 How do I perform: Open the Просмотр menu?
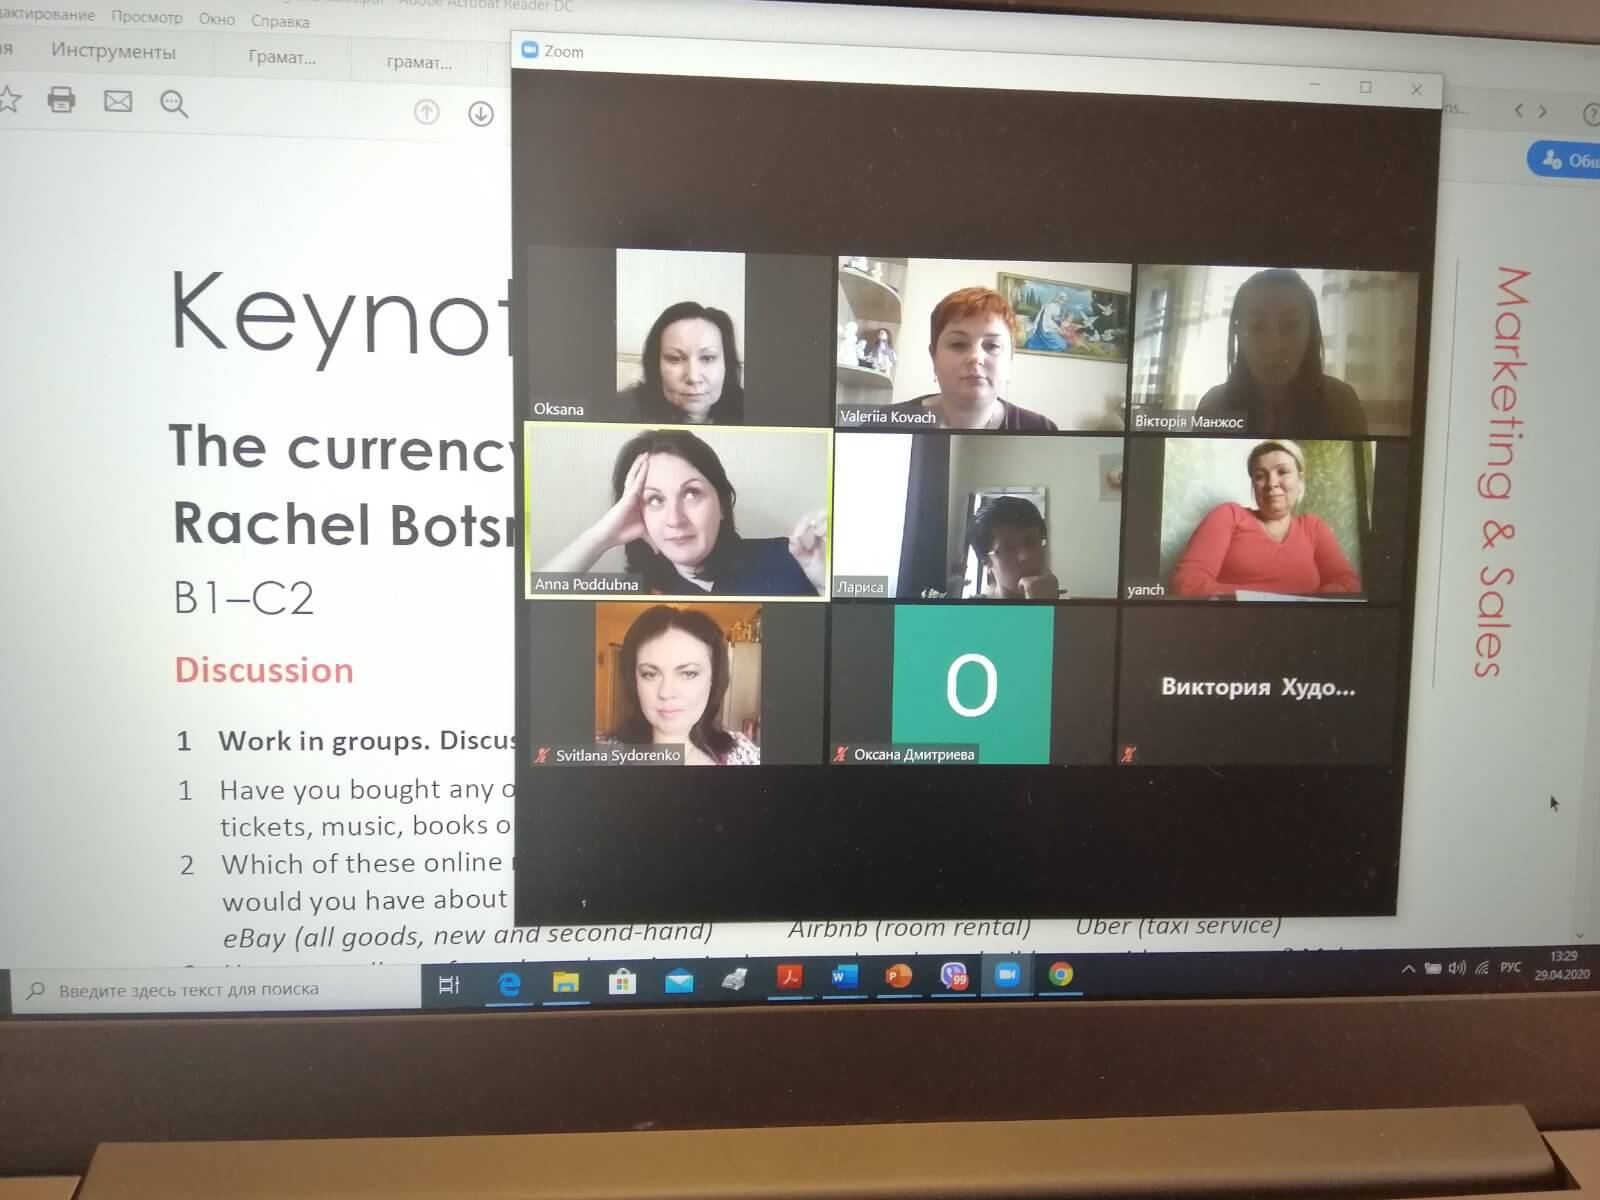click(147, 17)
